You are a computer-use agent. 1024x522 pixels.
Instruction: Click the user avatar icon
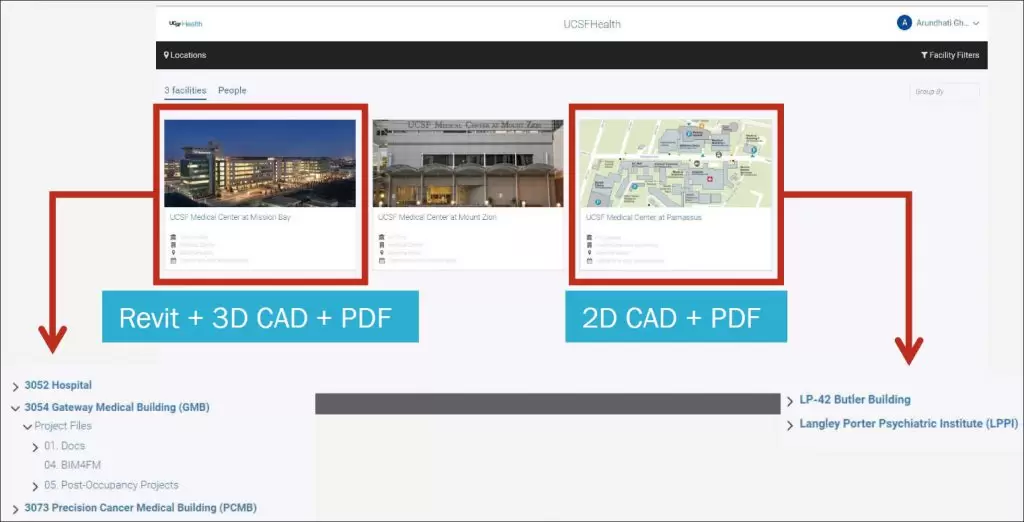[x=904, y=23]
